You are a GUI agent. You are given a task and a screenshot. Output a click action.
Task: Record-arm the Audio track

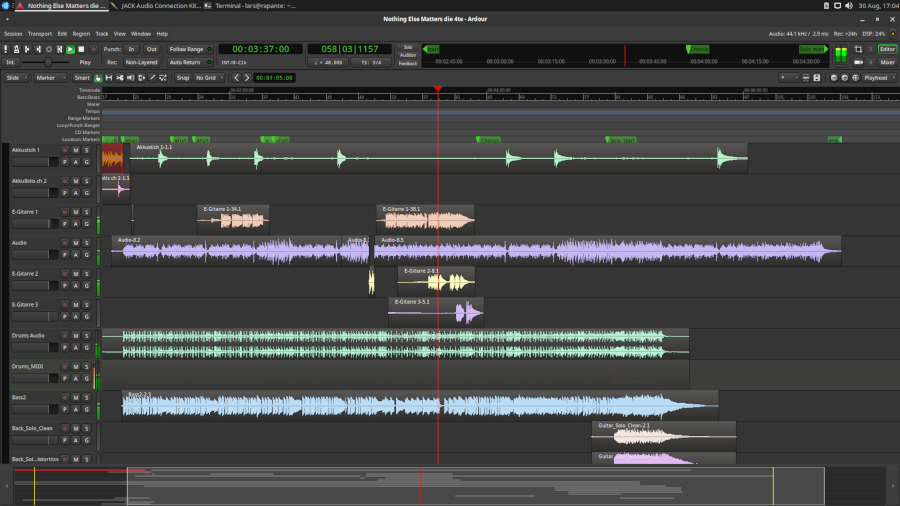coord(64,243)
